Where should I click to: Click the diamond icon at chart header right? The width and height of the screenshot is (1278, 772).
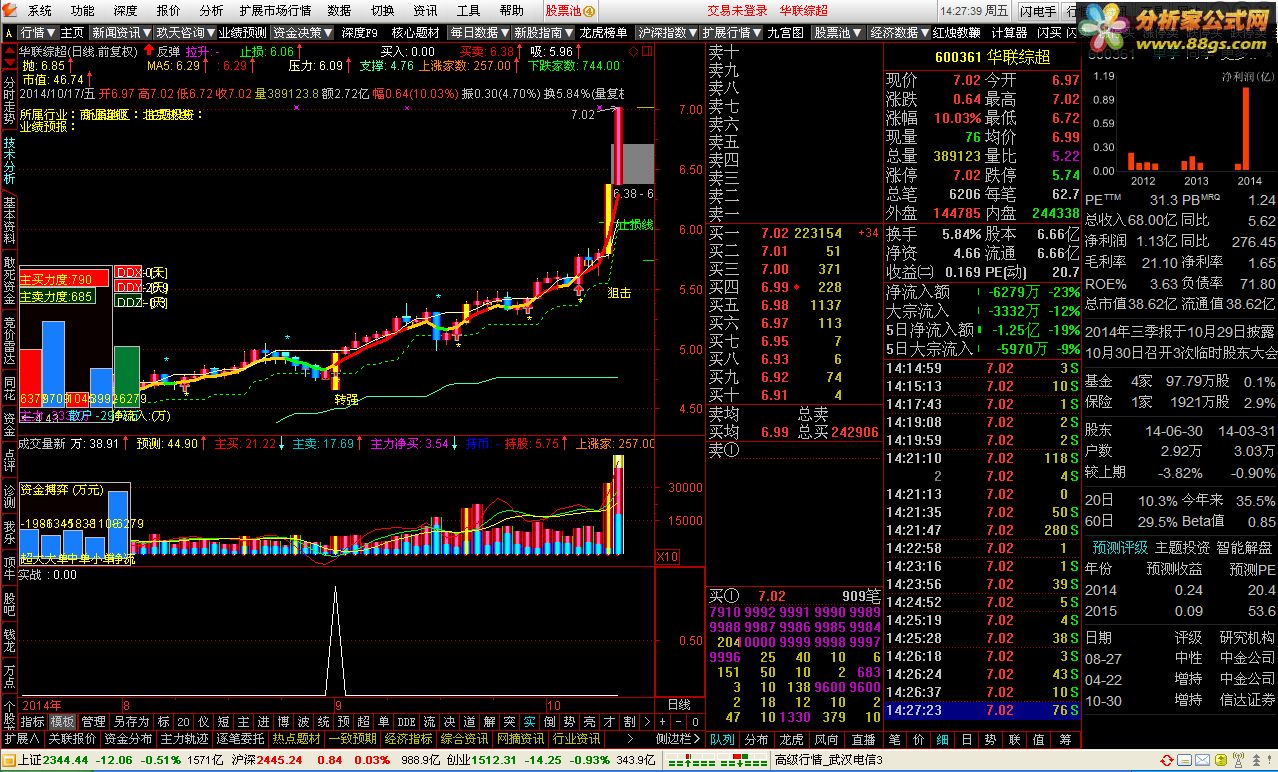[633, 51]
